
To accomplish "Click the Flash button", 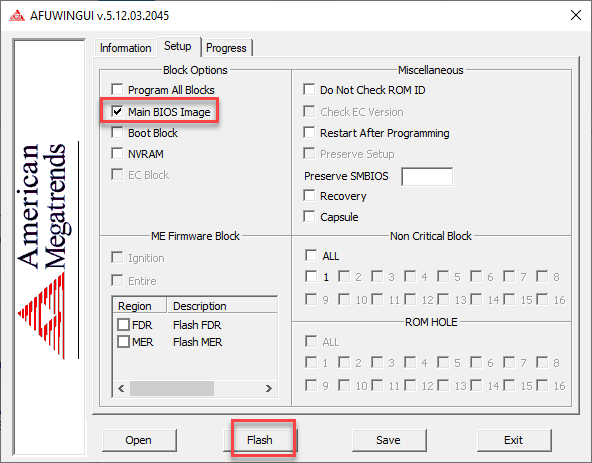I will [260, 440].
